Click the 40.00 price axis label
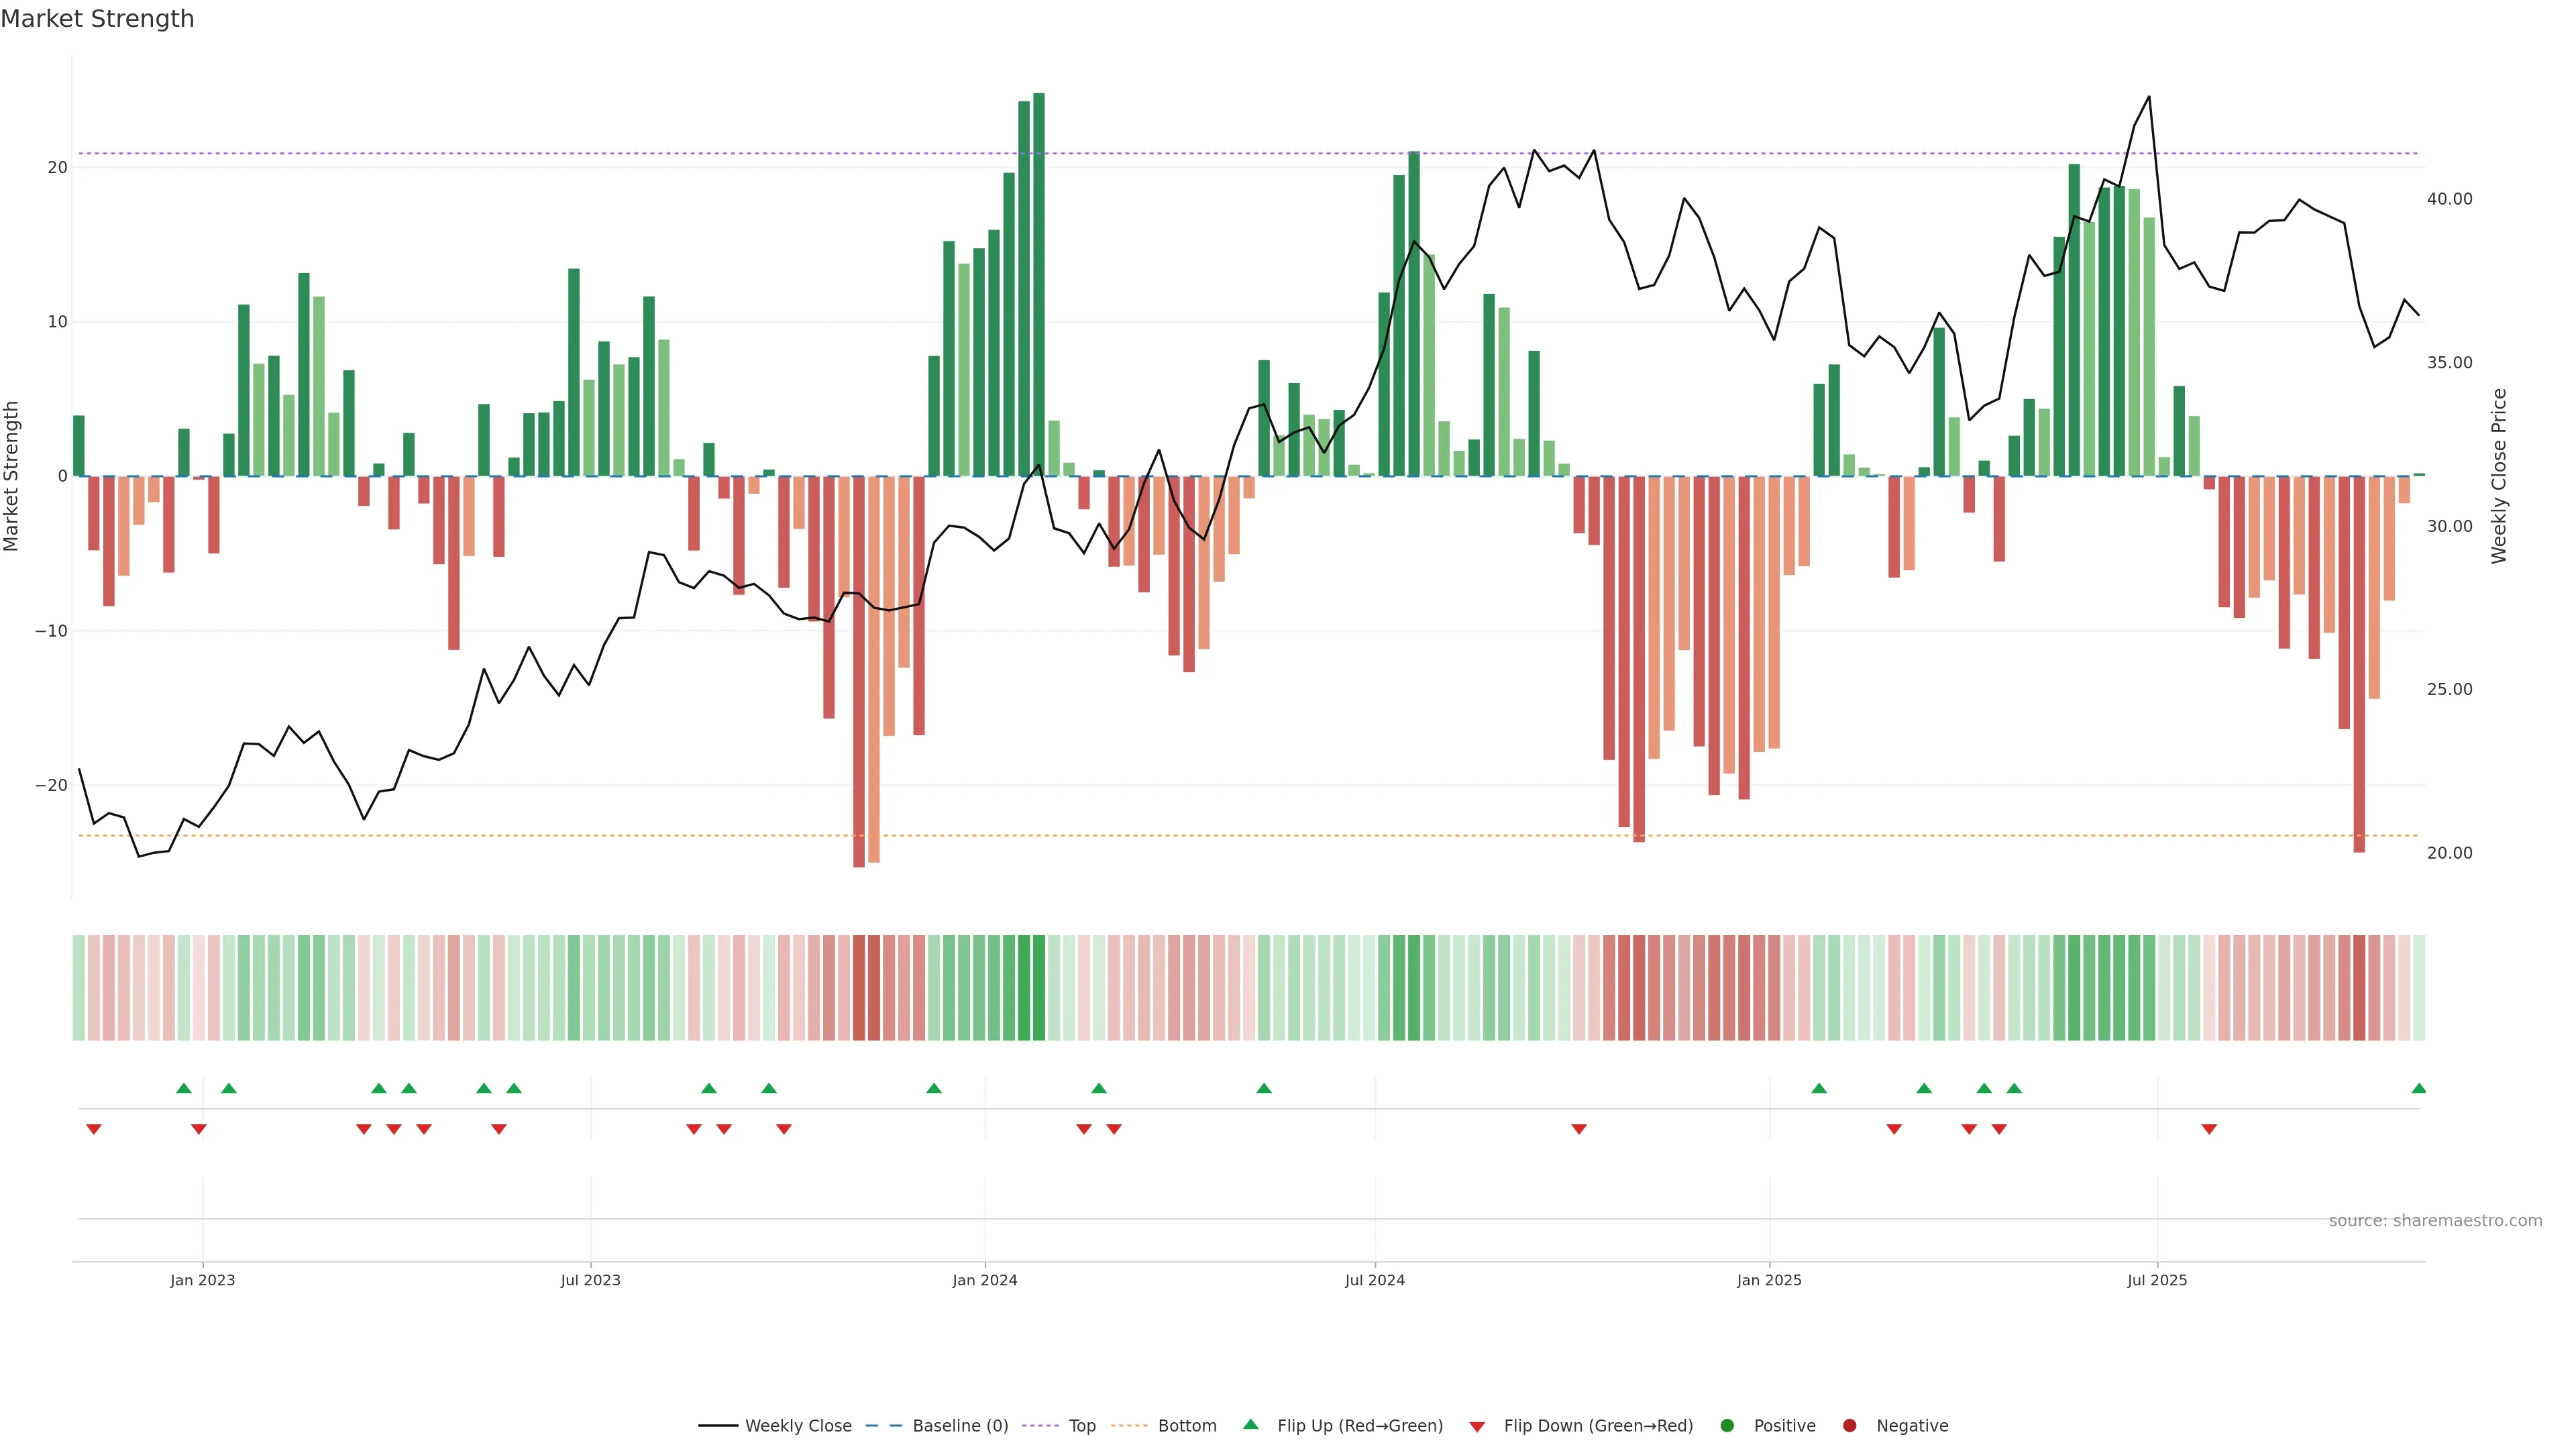Image resolution: width=2576 pixels, height=1449 pixels. pyautogui.click(x=2449, y=199)
